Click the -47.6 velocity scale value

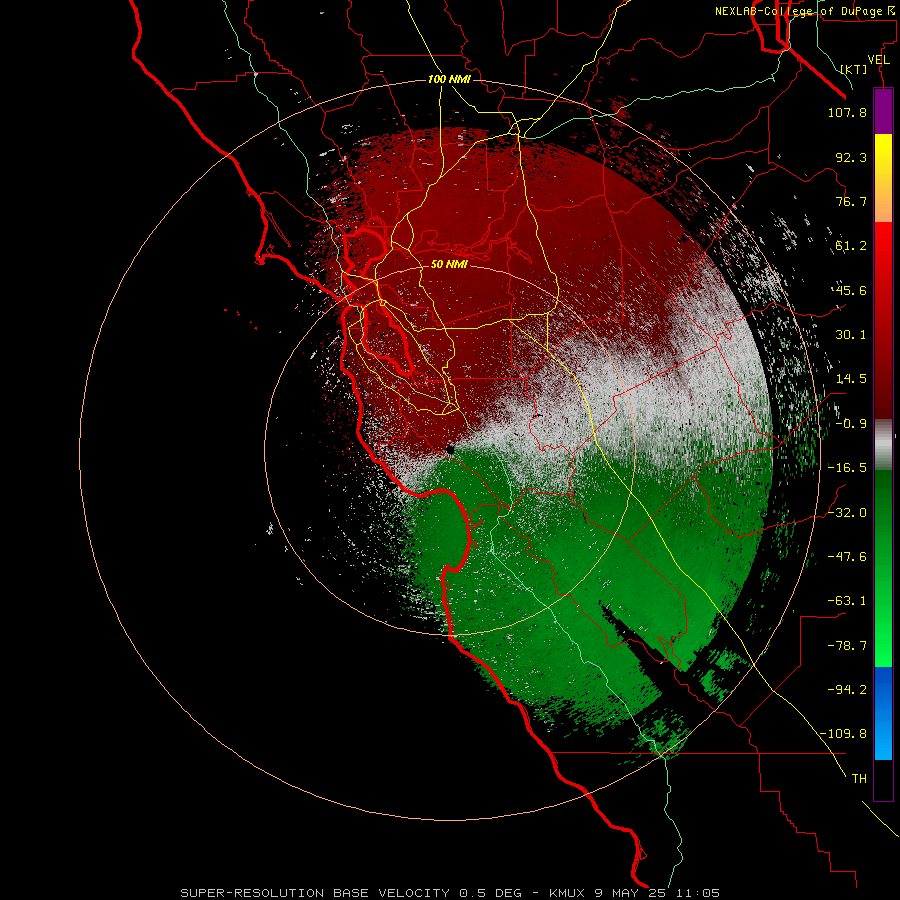coord(847,557)
